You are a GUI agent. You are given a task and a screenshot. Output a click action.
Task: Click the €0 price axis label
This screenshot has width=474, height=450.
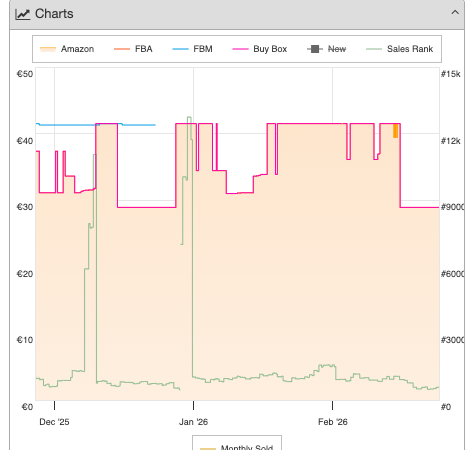(x=27, y=407)
